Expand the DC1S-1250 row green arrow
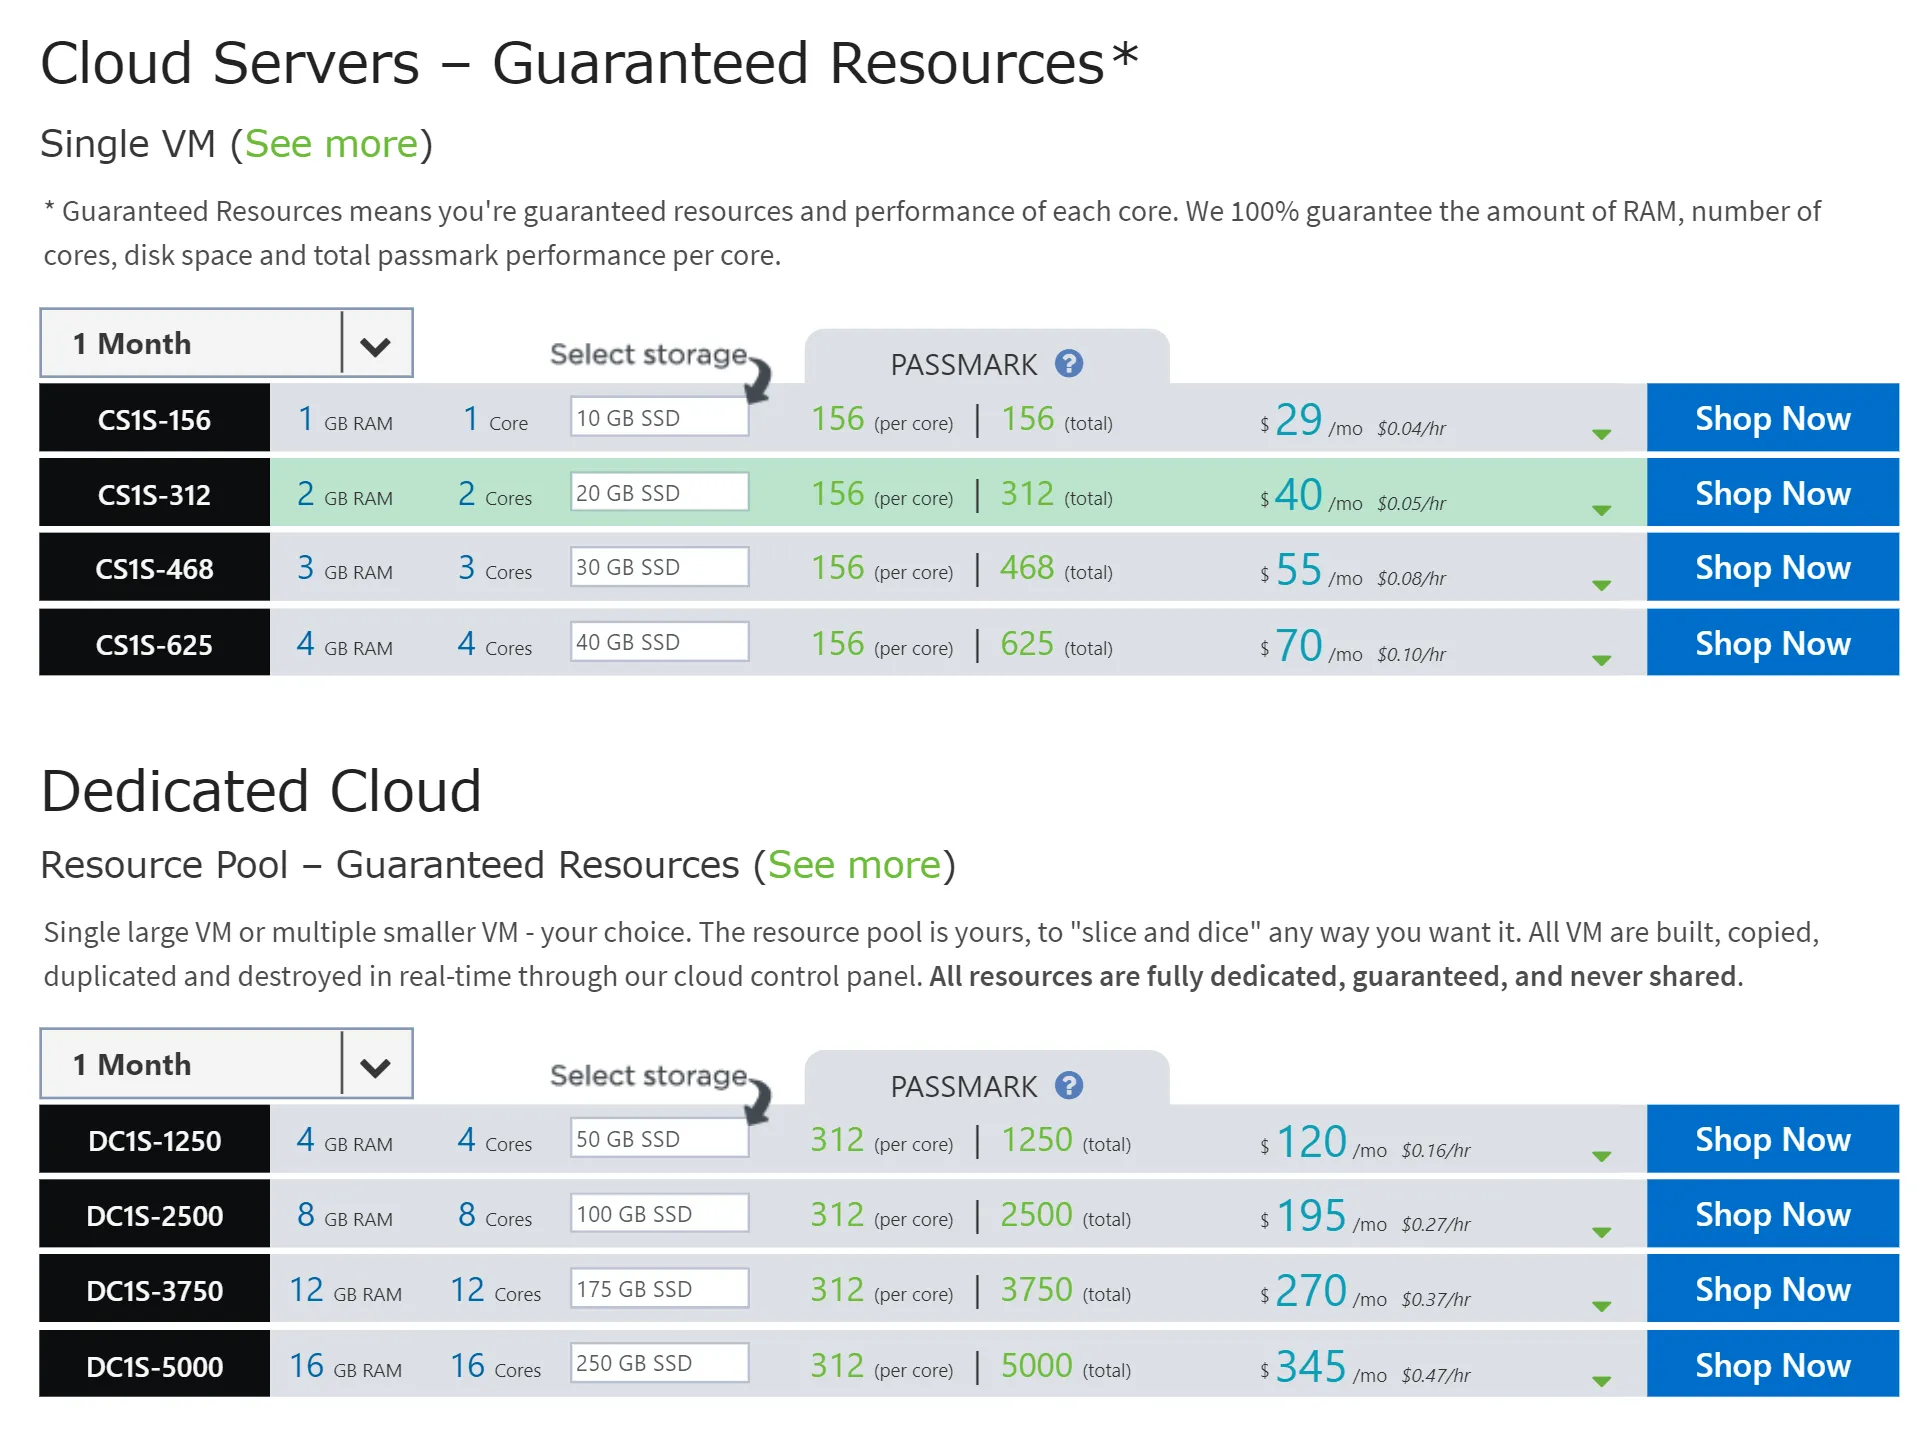Viewport: 1932px width, 1445px height. [x=1602, y=1156]
